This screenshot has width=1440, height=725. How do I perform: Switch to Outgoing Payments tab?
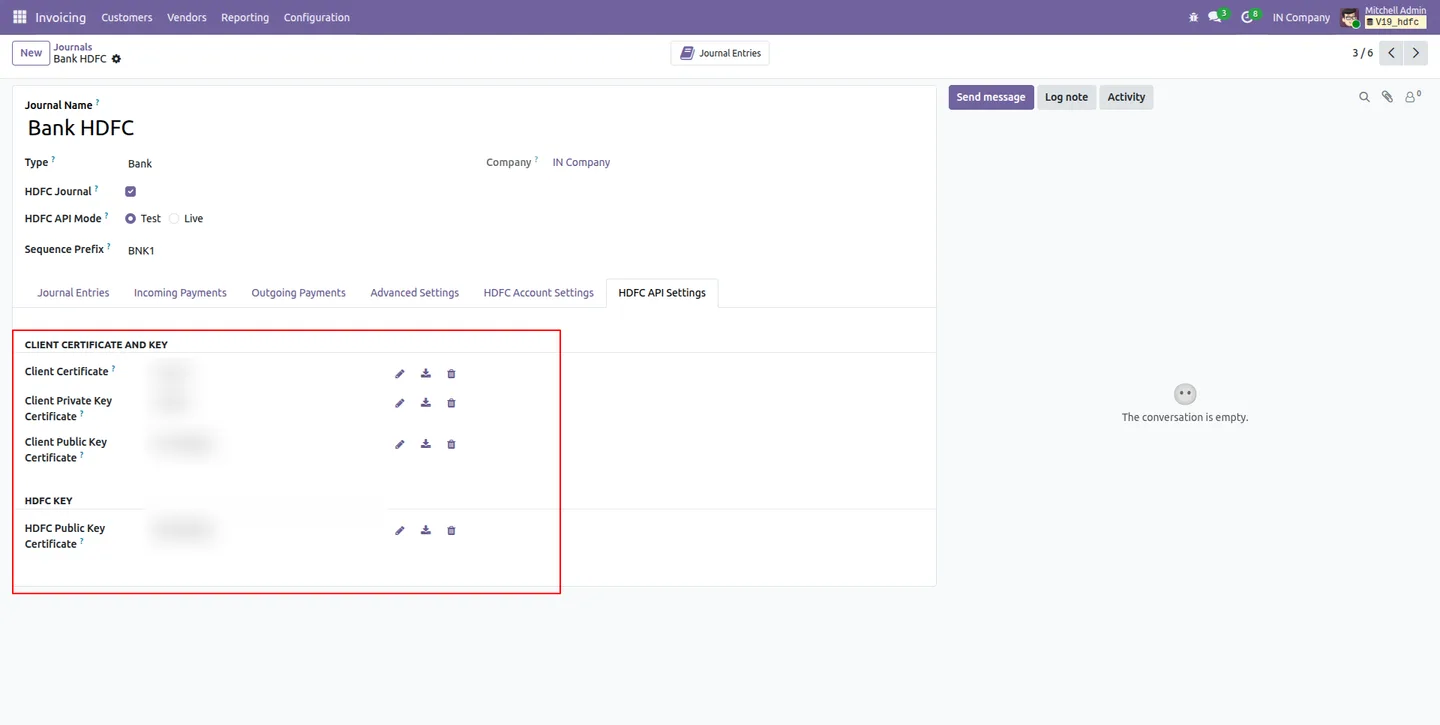click(x=298, y=293)
